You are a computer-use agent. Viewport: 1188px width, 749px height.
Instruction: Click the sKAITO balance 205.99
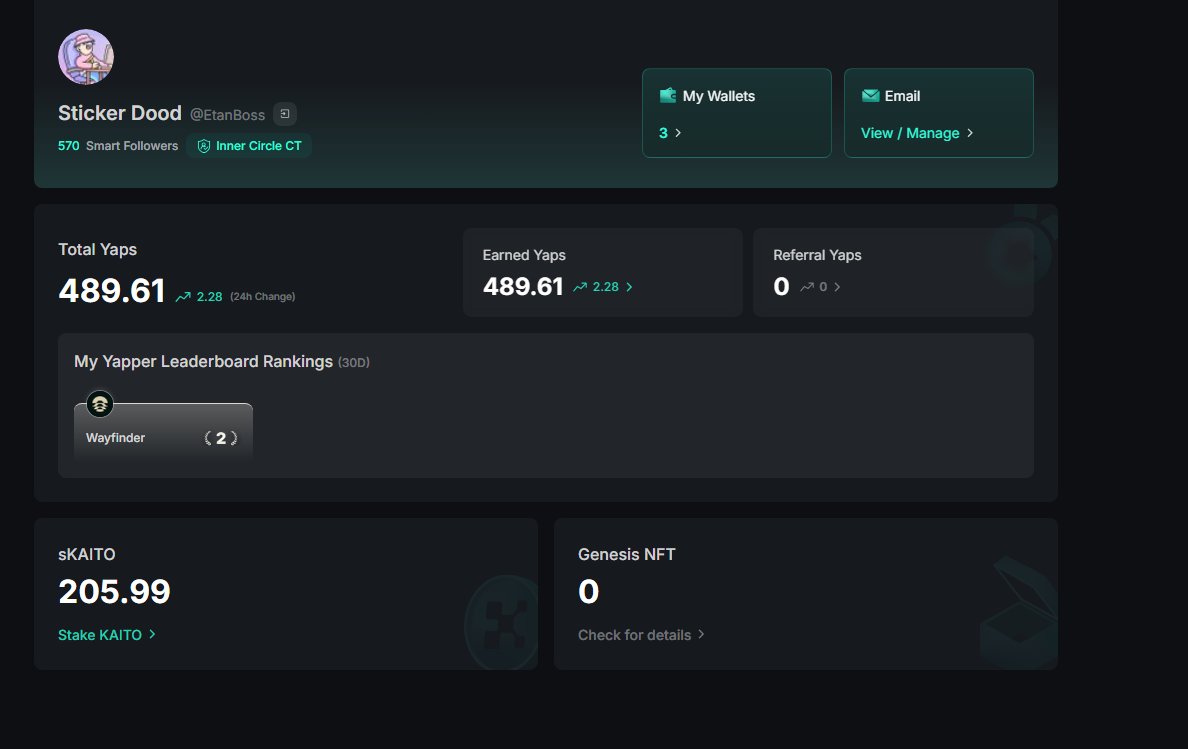114,591
